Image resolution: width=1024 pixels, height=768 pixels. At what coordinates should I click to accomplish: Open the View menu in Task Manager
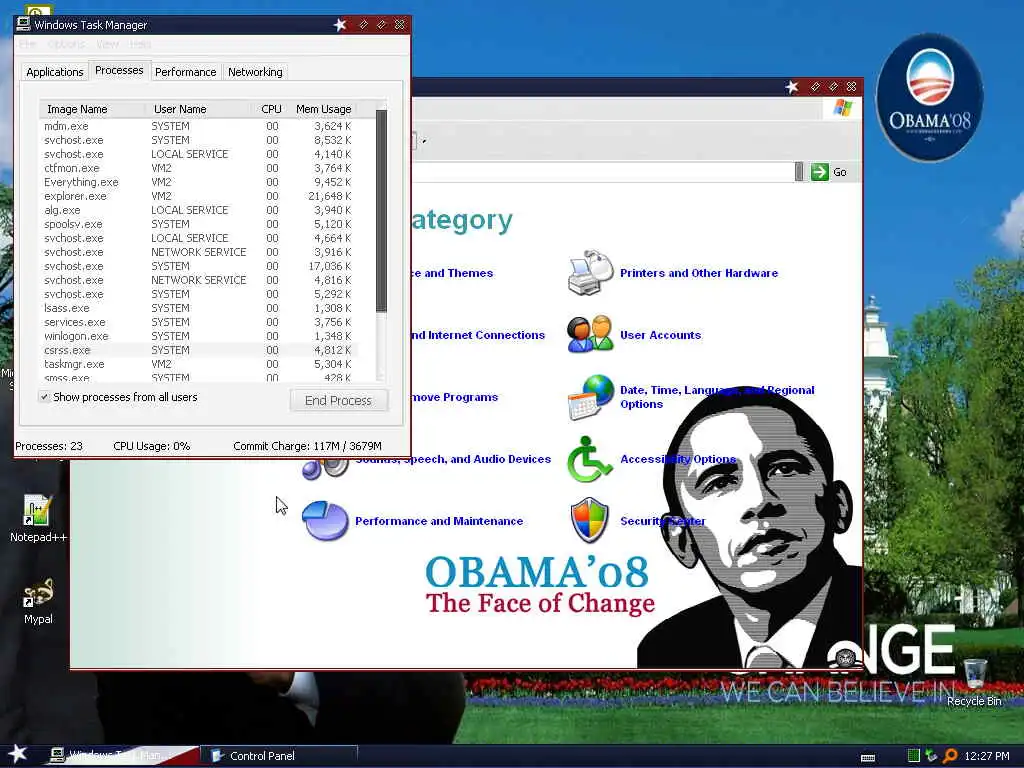click(107, 44)
